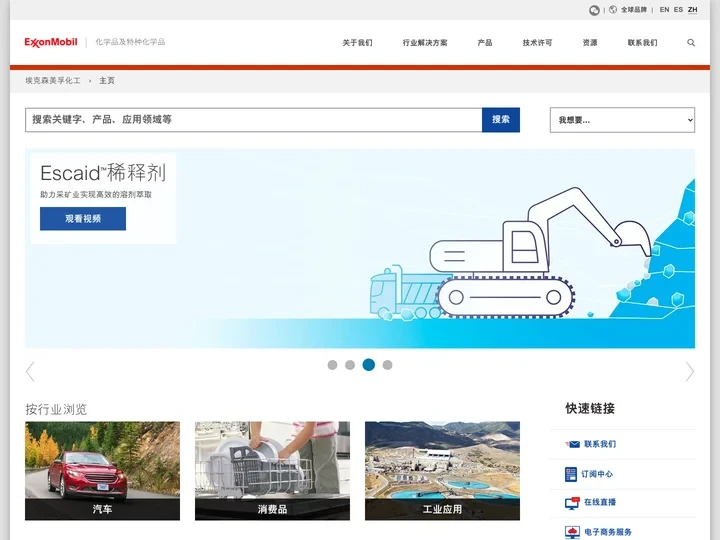This screenshot has height=540, width=720.
Task: Click 埃克森美孚化工 breadcrumb link
Action: (x=53, y=81)
